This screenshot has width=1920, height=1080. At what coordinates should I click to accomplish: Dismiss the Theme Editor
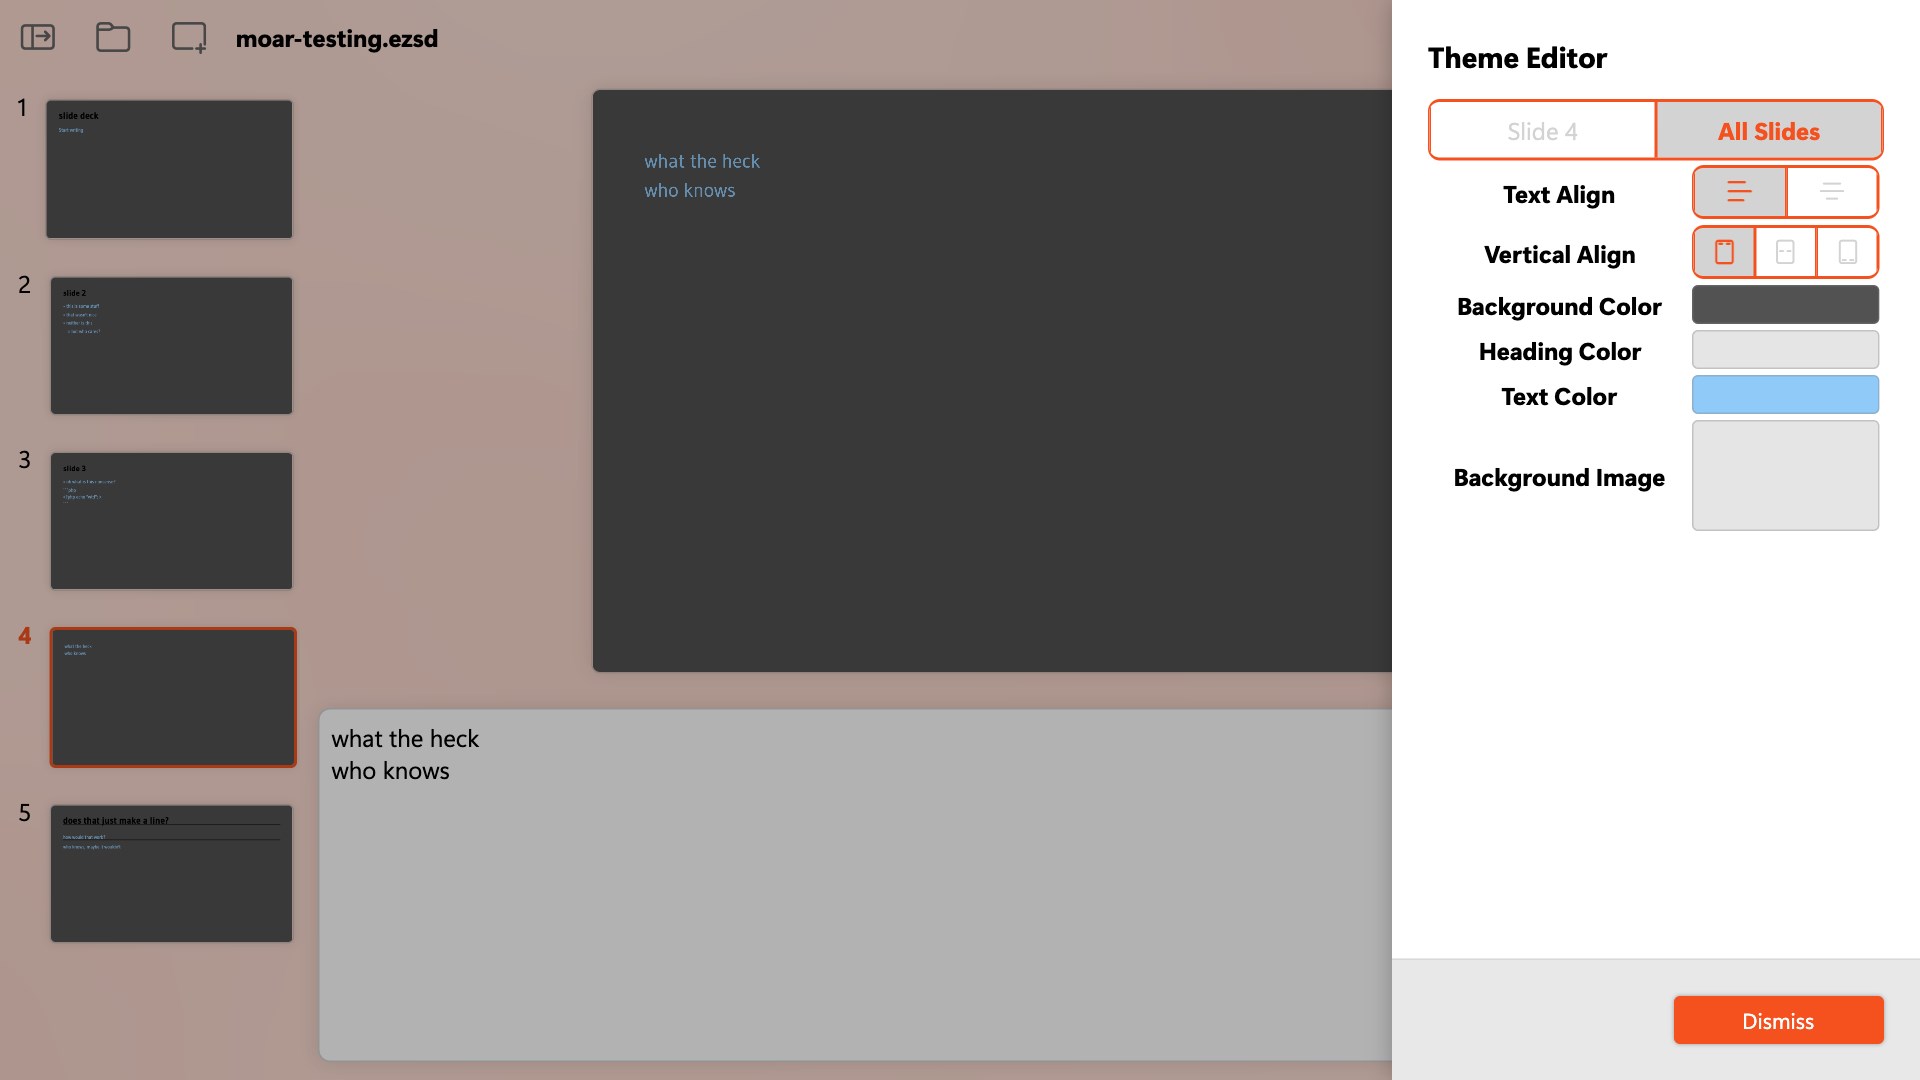(x=1778, y=1020)
